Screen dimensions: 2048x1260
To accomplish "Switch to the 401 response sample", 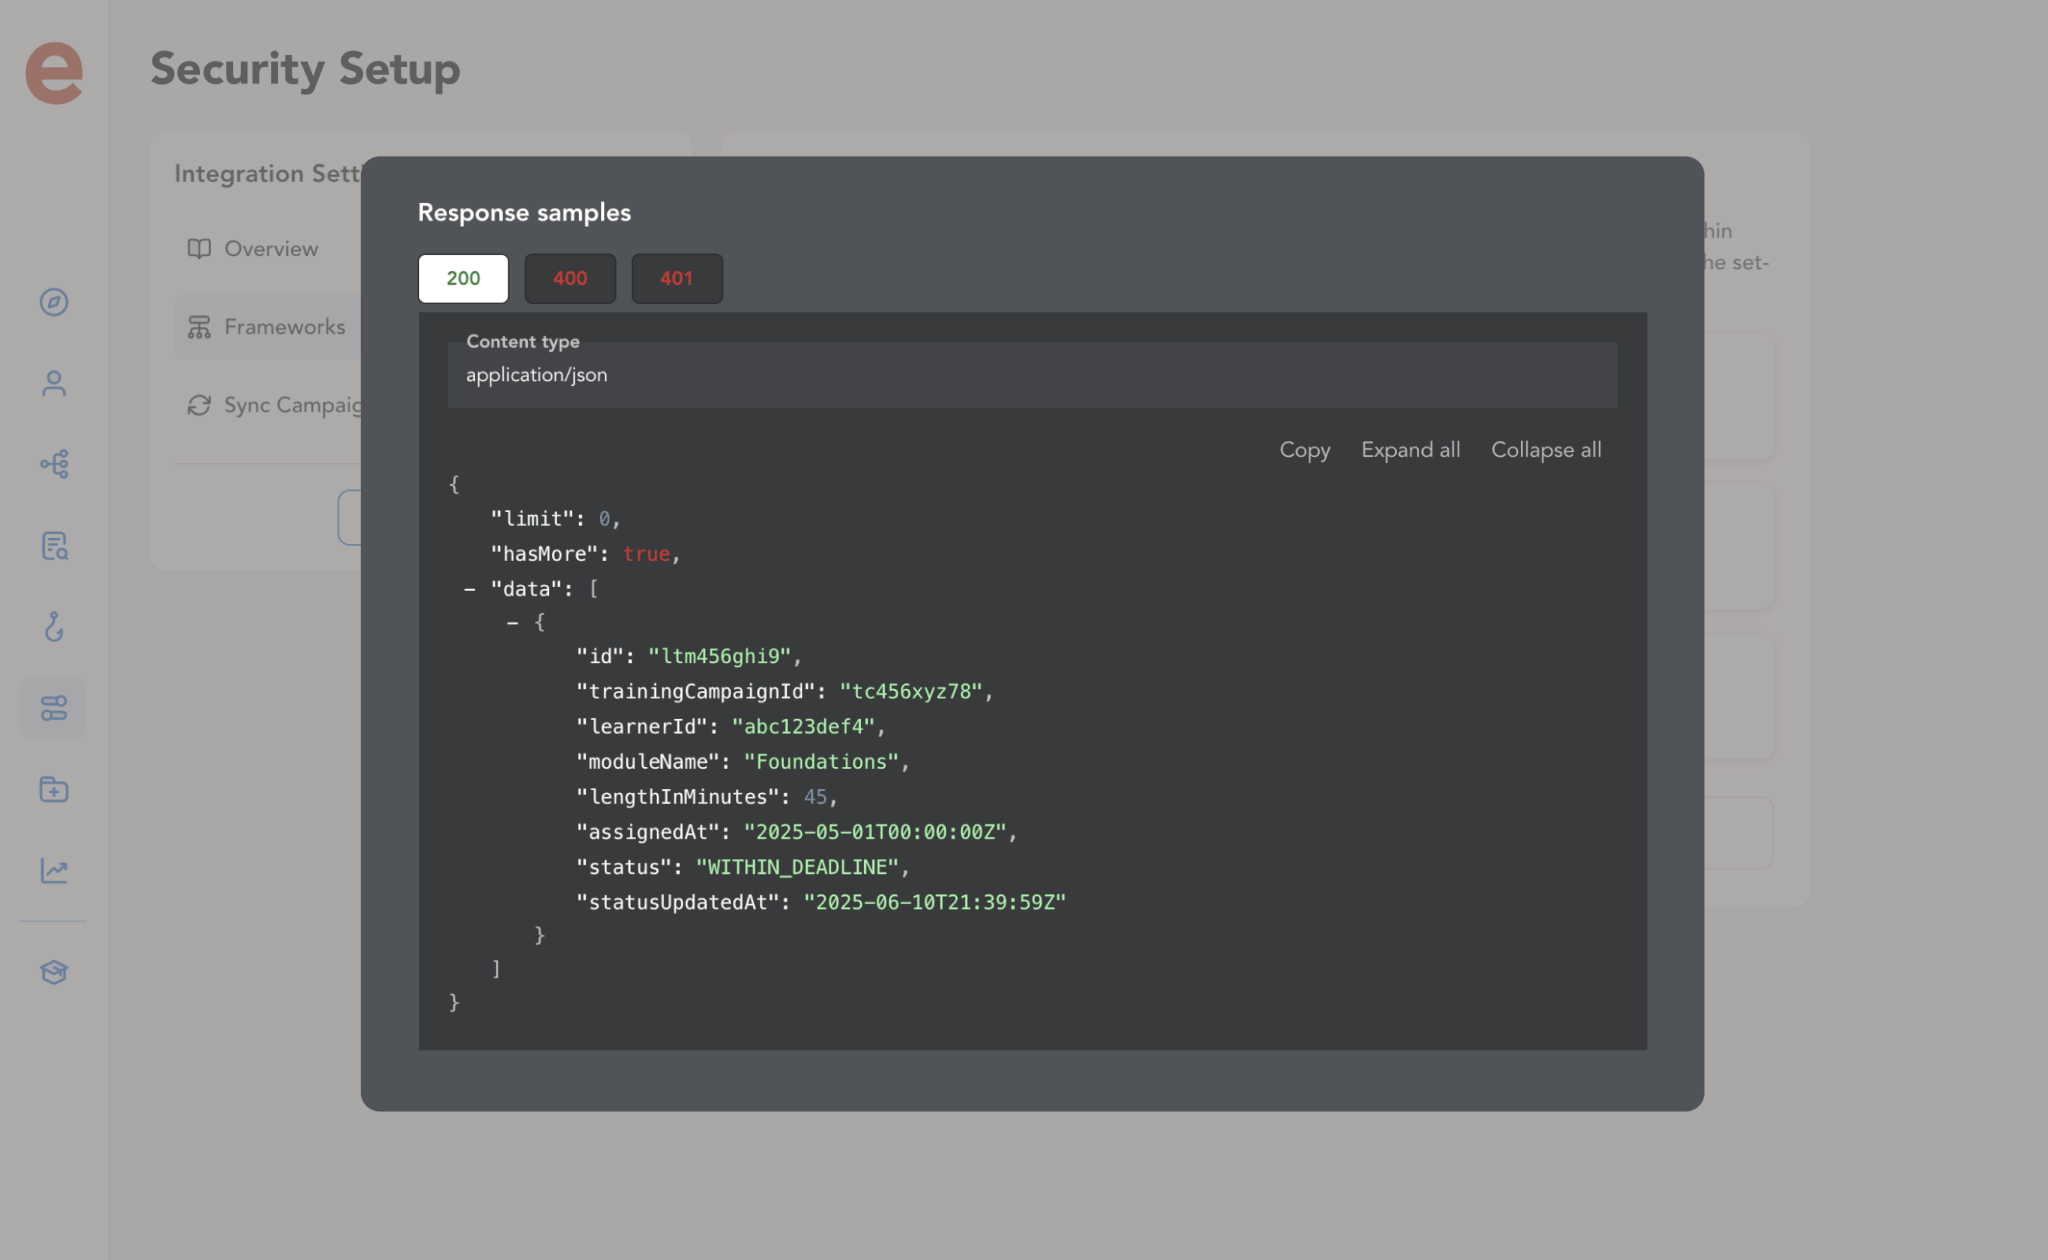I will coord(676,278).
